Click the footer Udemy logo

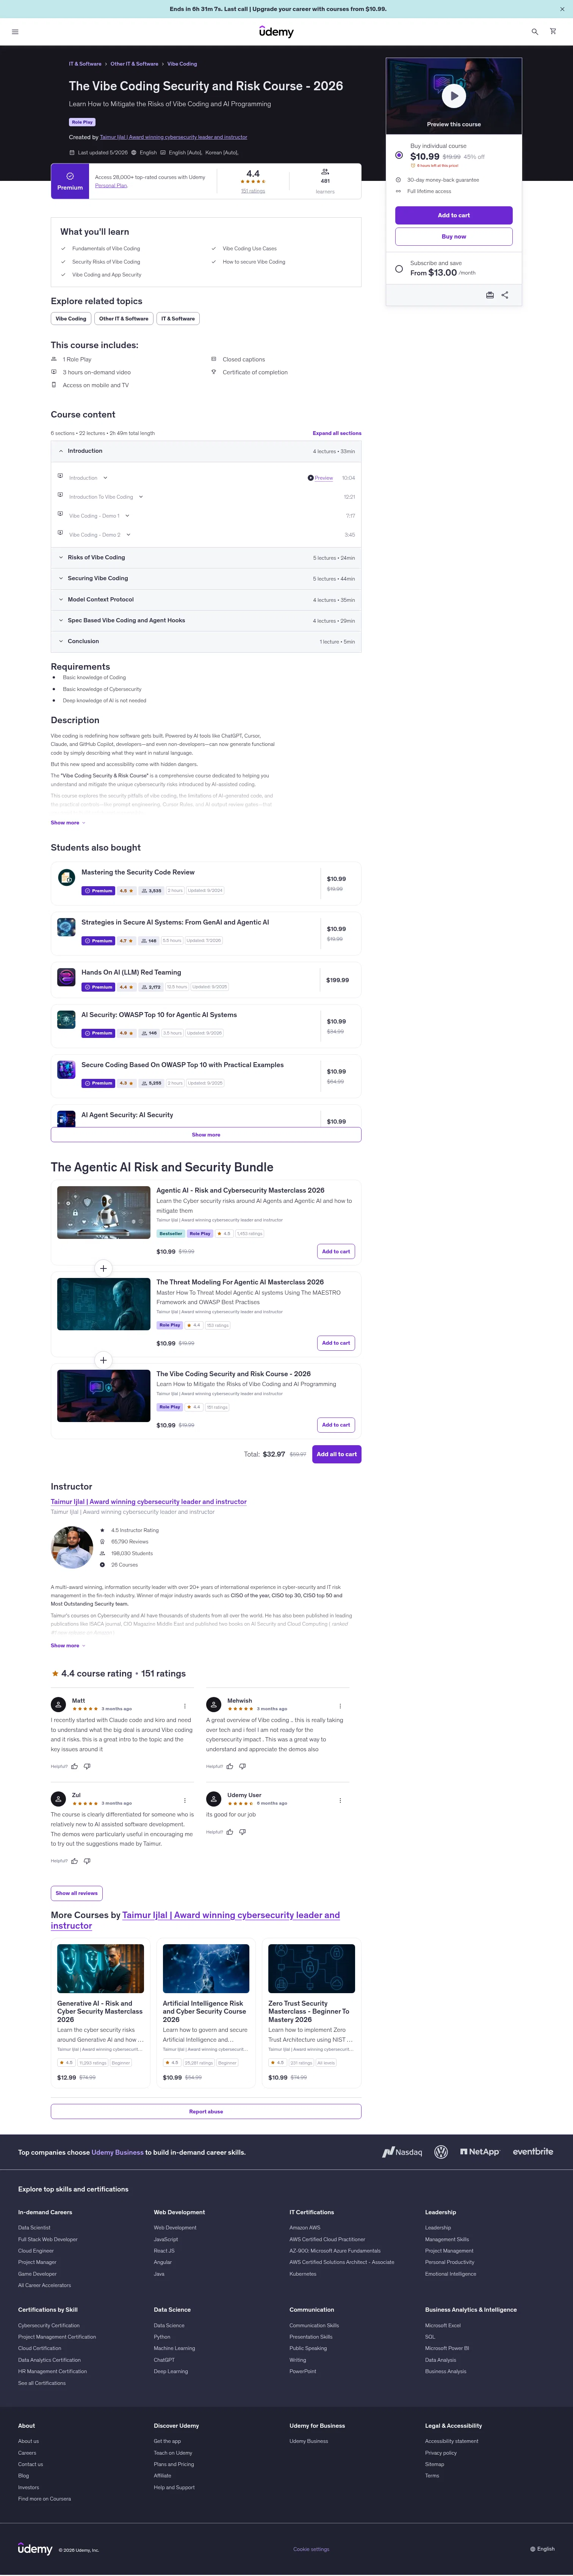coord(35,2549)
